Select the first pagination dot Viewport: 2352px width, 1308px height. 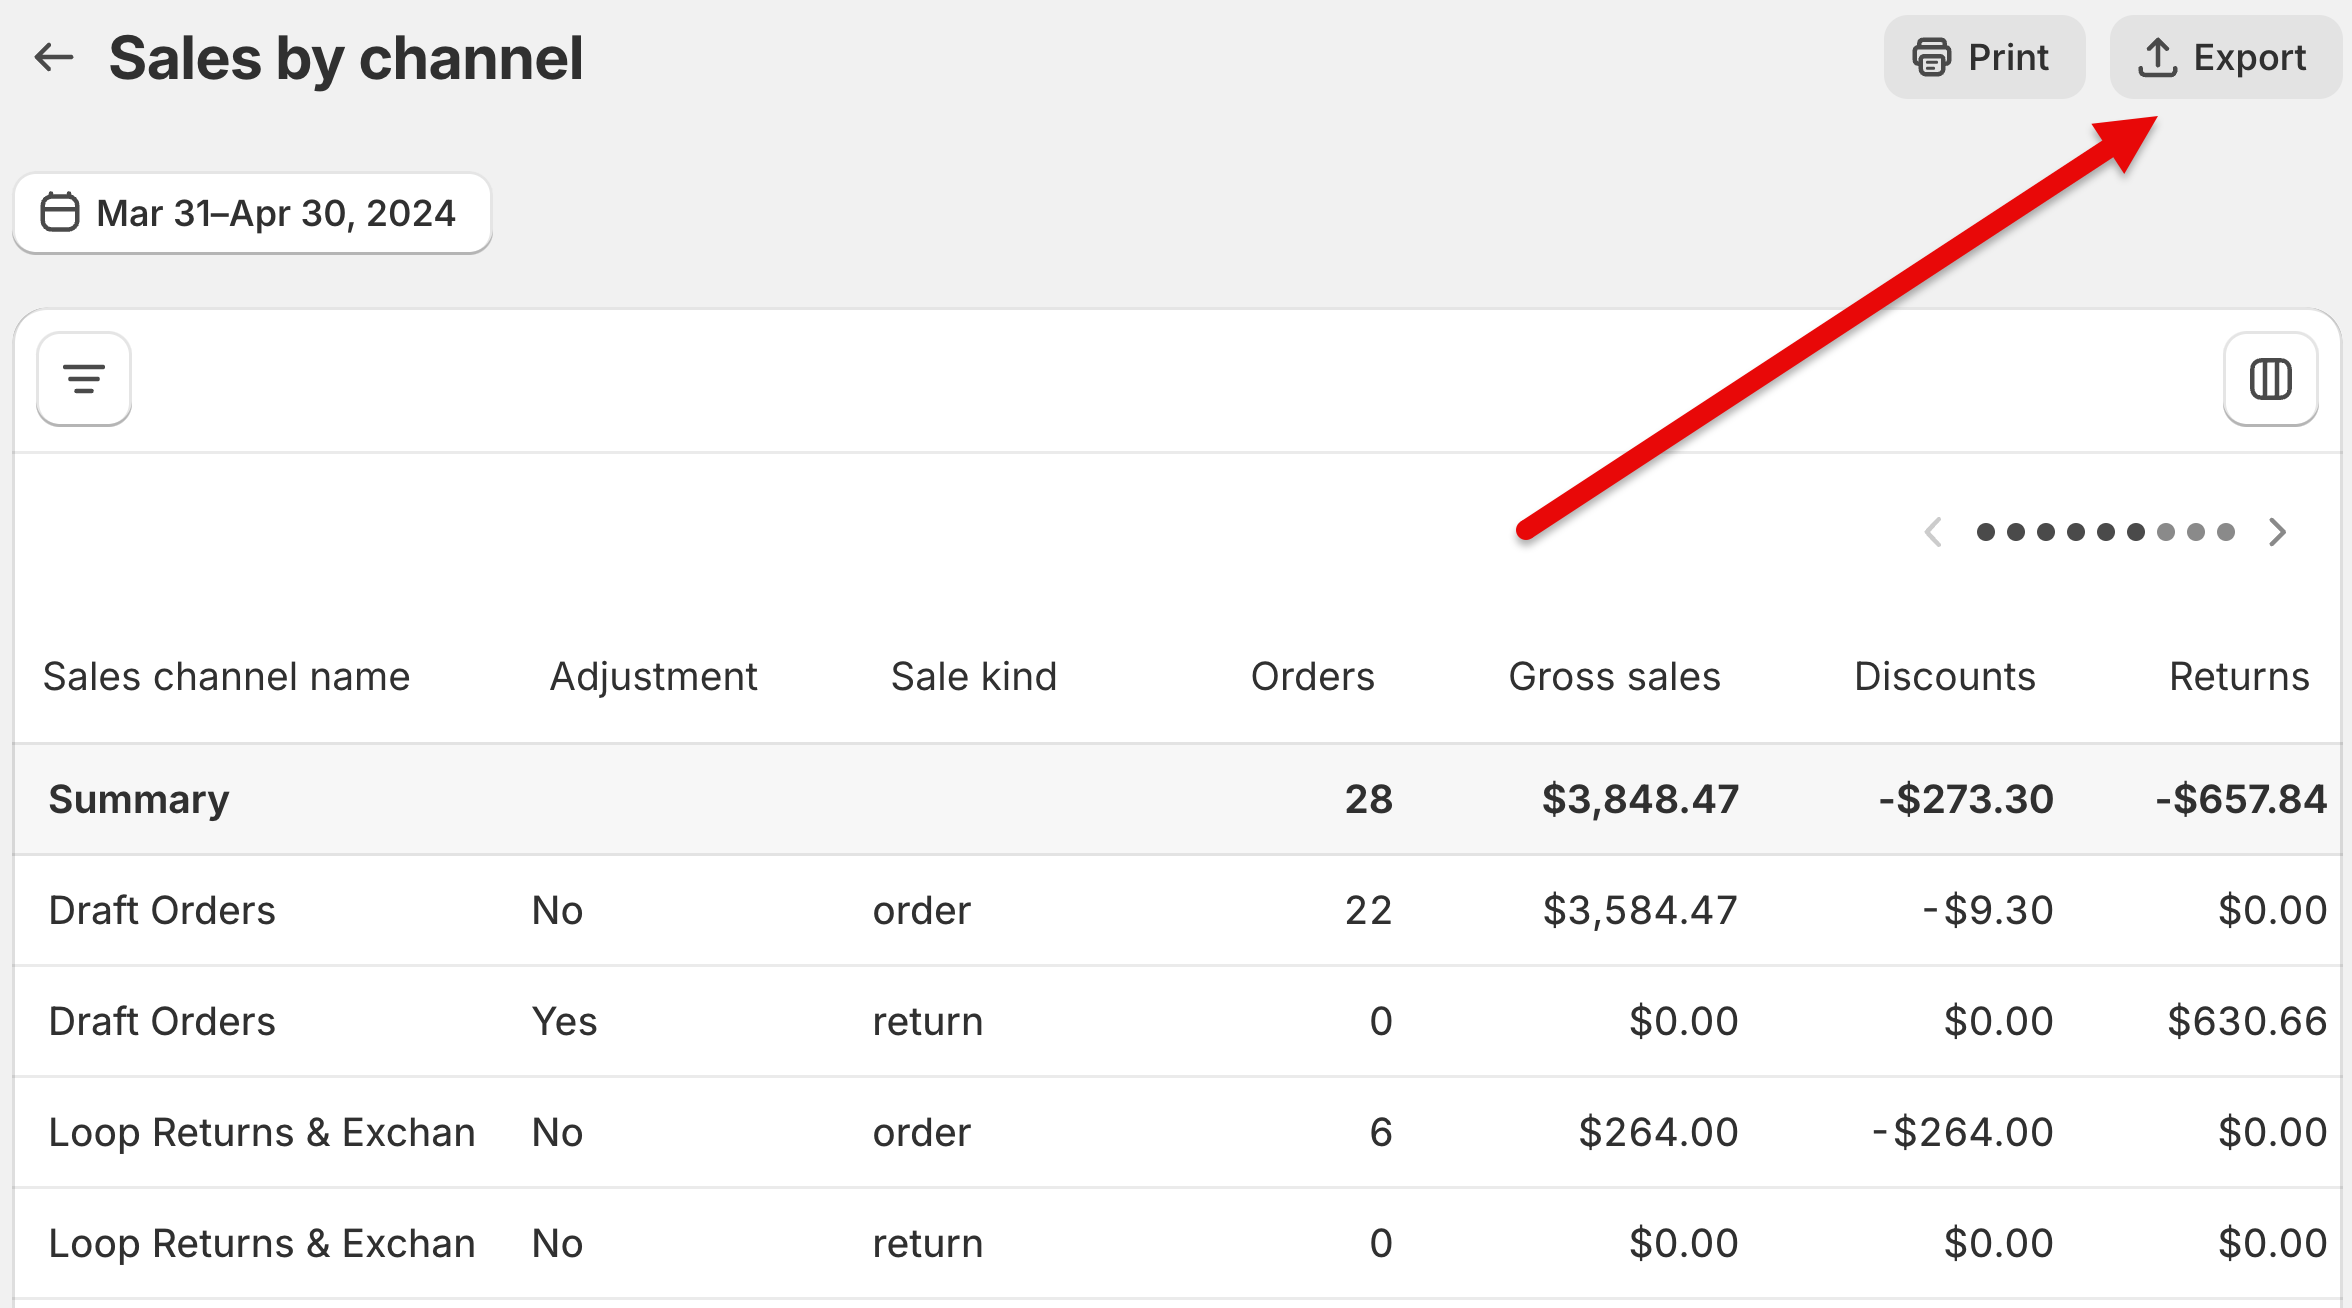point(1988,532)
